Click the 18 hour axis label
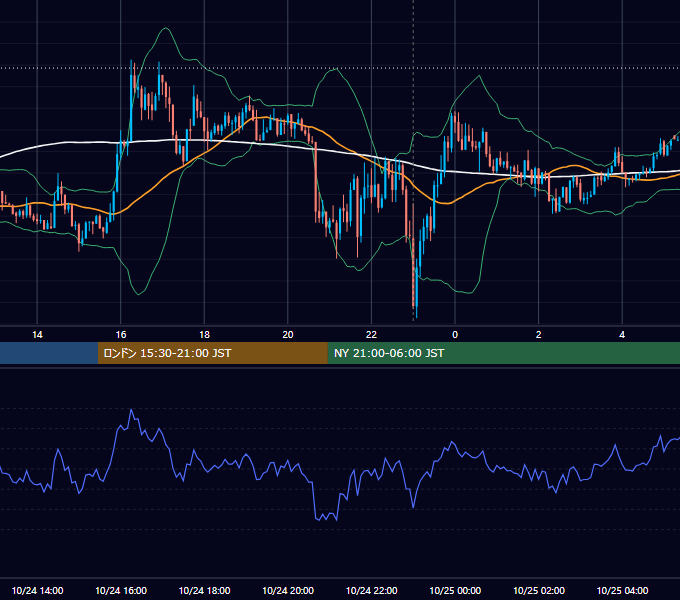 pos(204,335)
